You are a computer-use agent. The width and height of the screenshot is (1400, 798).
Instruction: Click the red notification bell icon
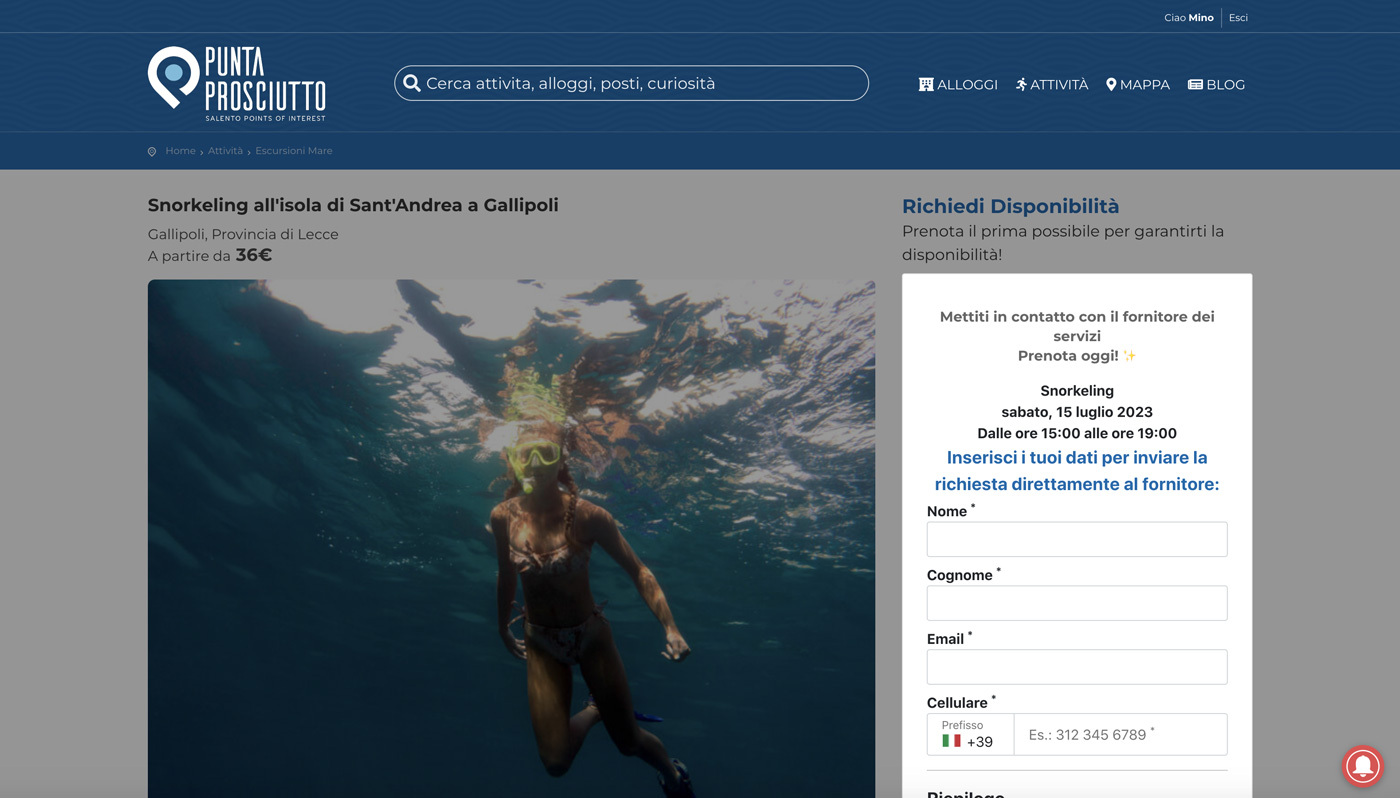1361,765
